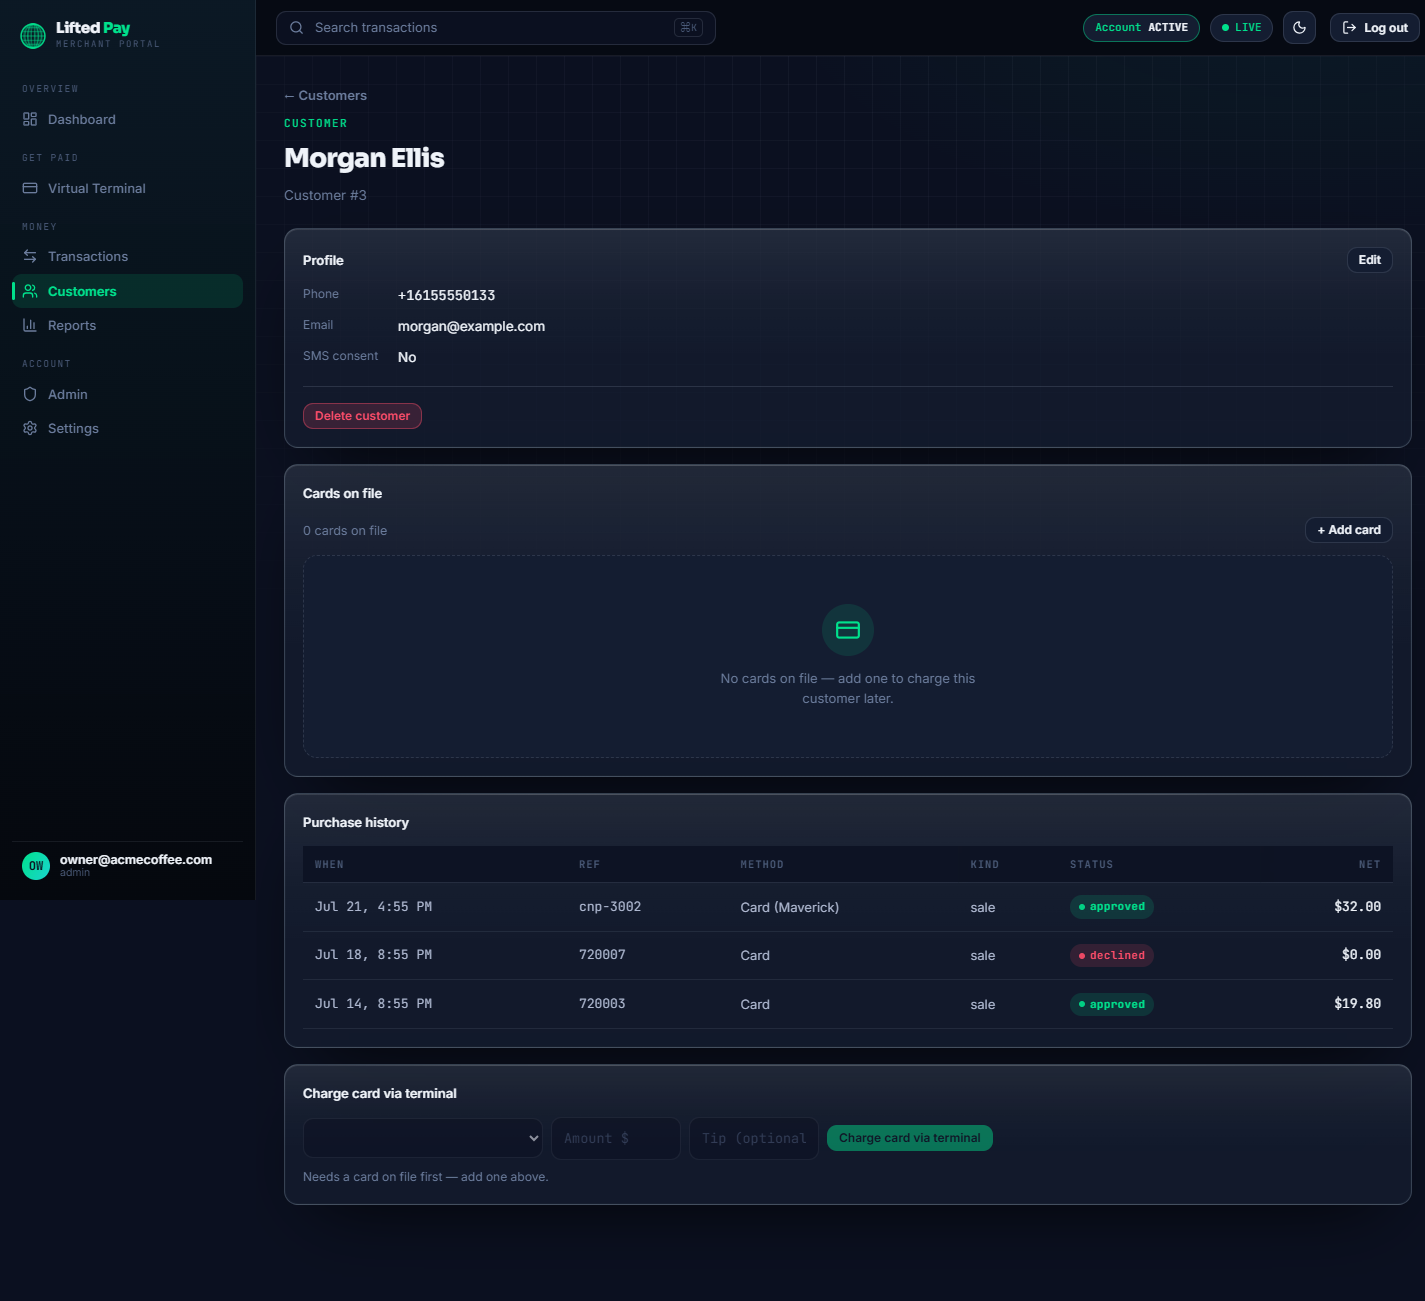Click the OW user avatar
1425x1301 pixels.
click(36, 866)
